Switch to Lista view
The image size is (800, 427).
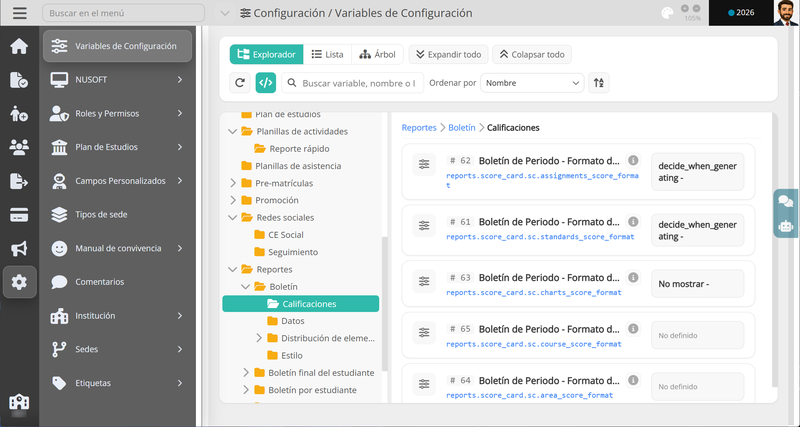(x=328, y=55)
